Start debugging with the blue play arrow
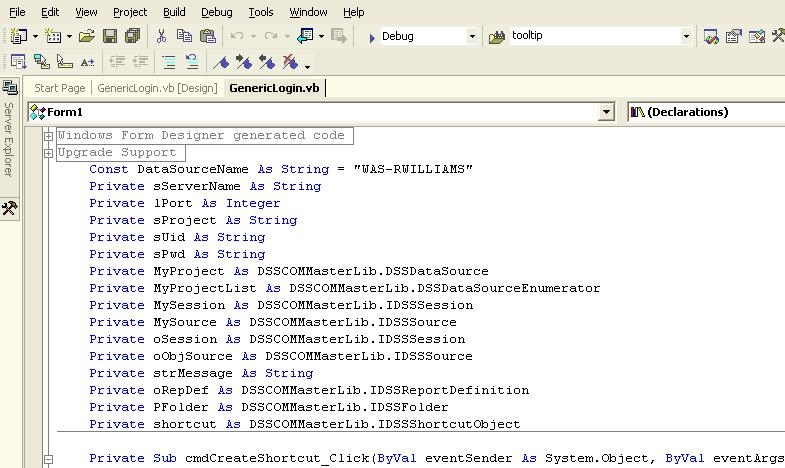The height and width of the screenshot is (468, 785). point(371,37)
